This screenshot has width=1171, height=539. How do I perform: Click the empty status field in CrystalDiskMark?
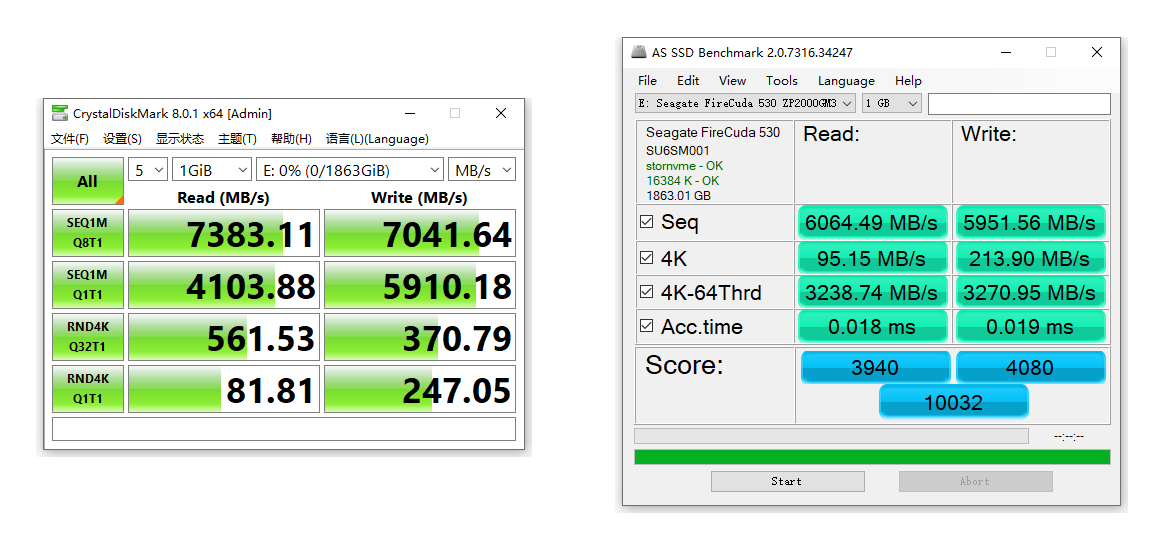click(x=283, y=429)
